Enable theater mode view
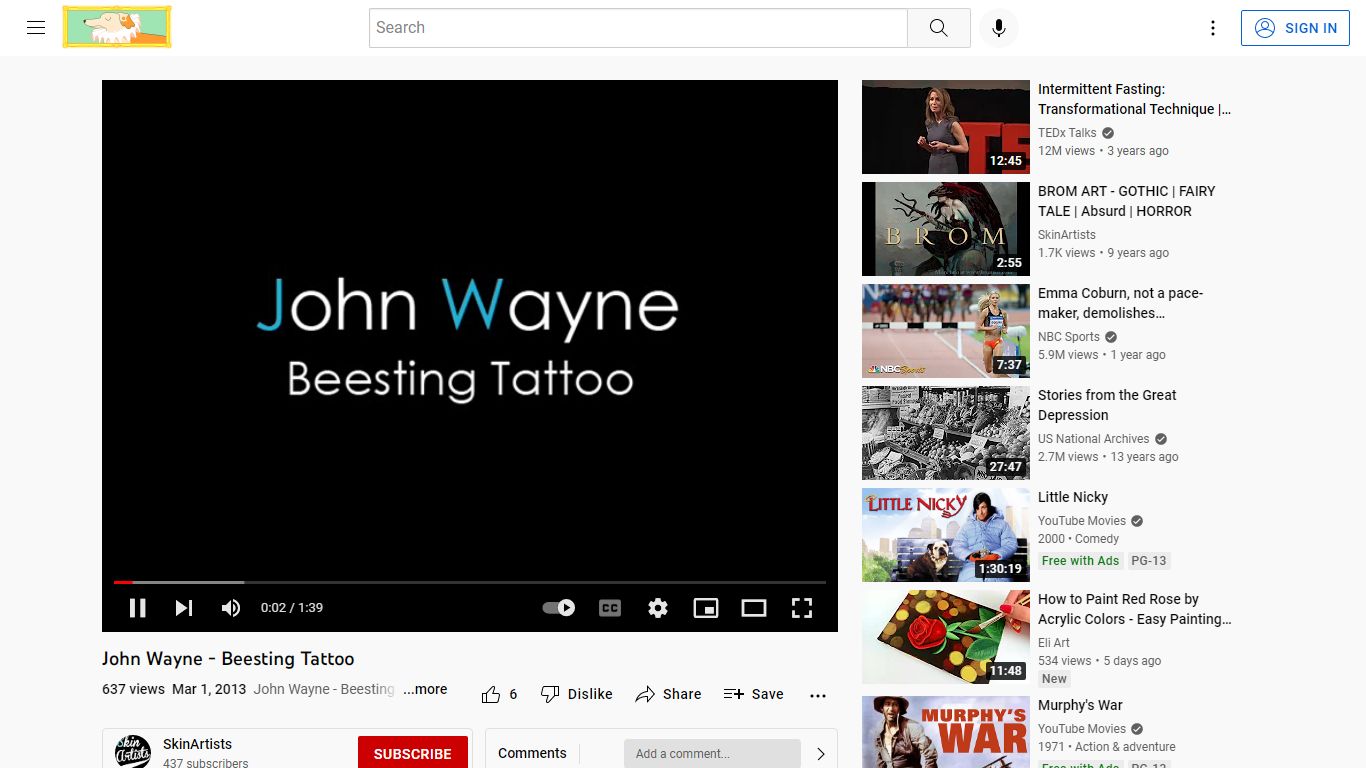Image resolution: width=1366 pixels, height=768 pixels. tap(754, 608)
